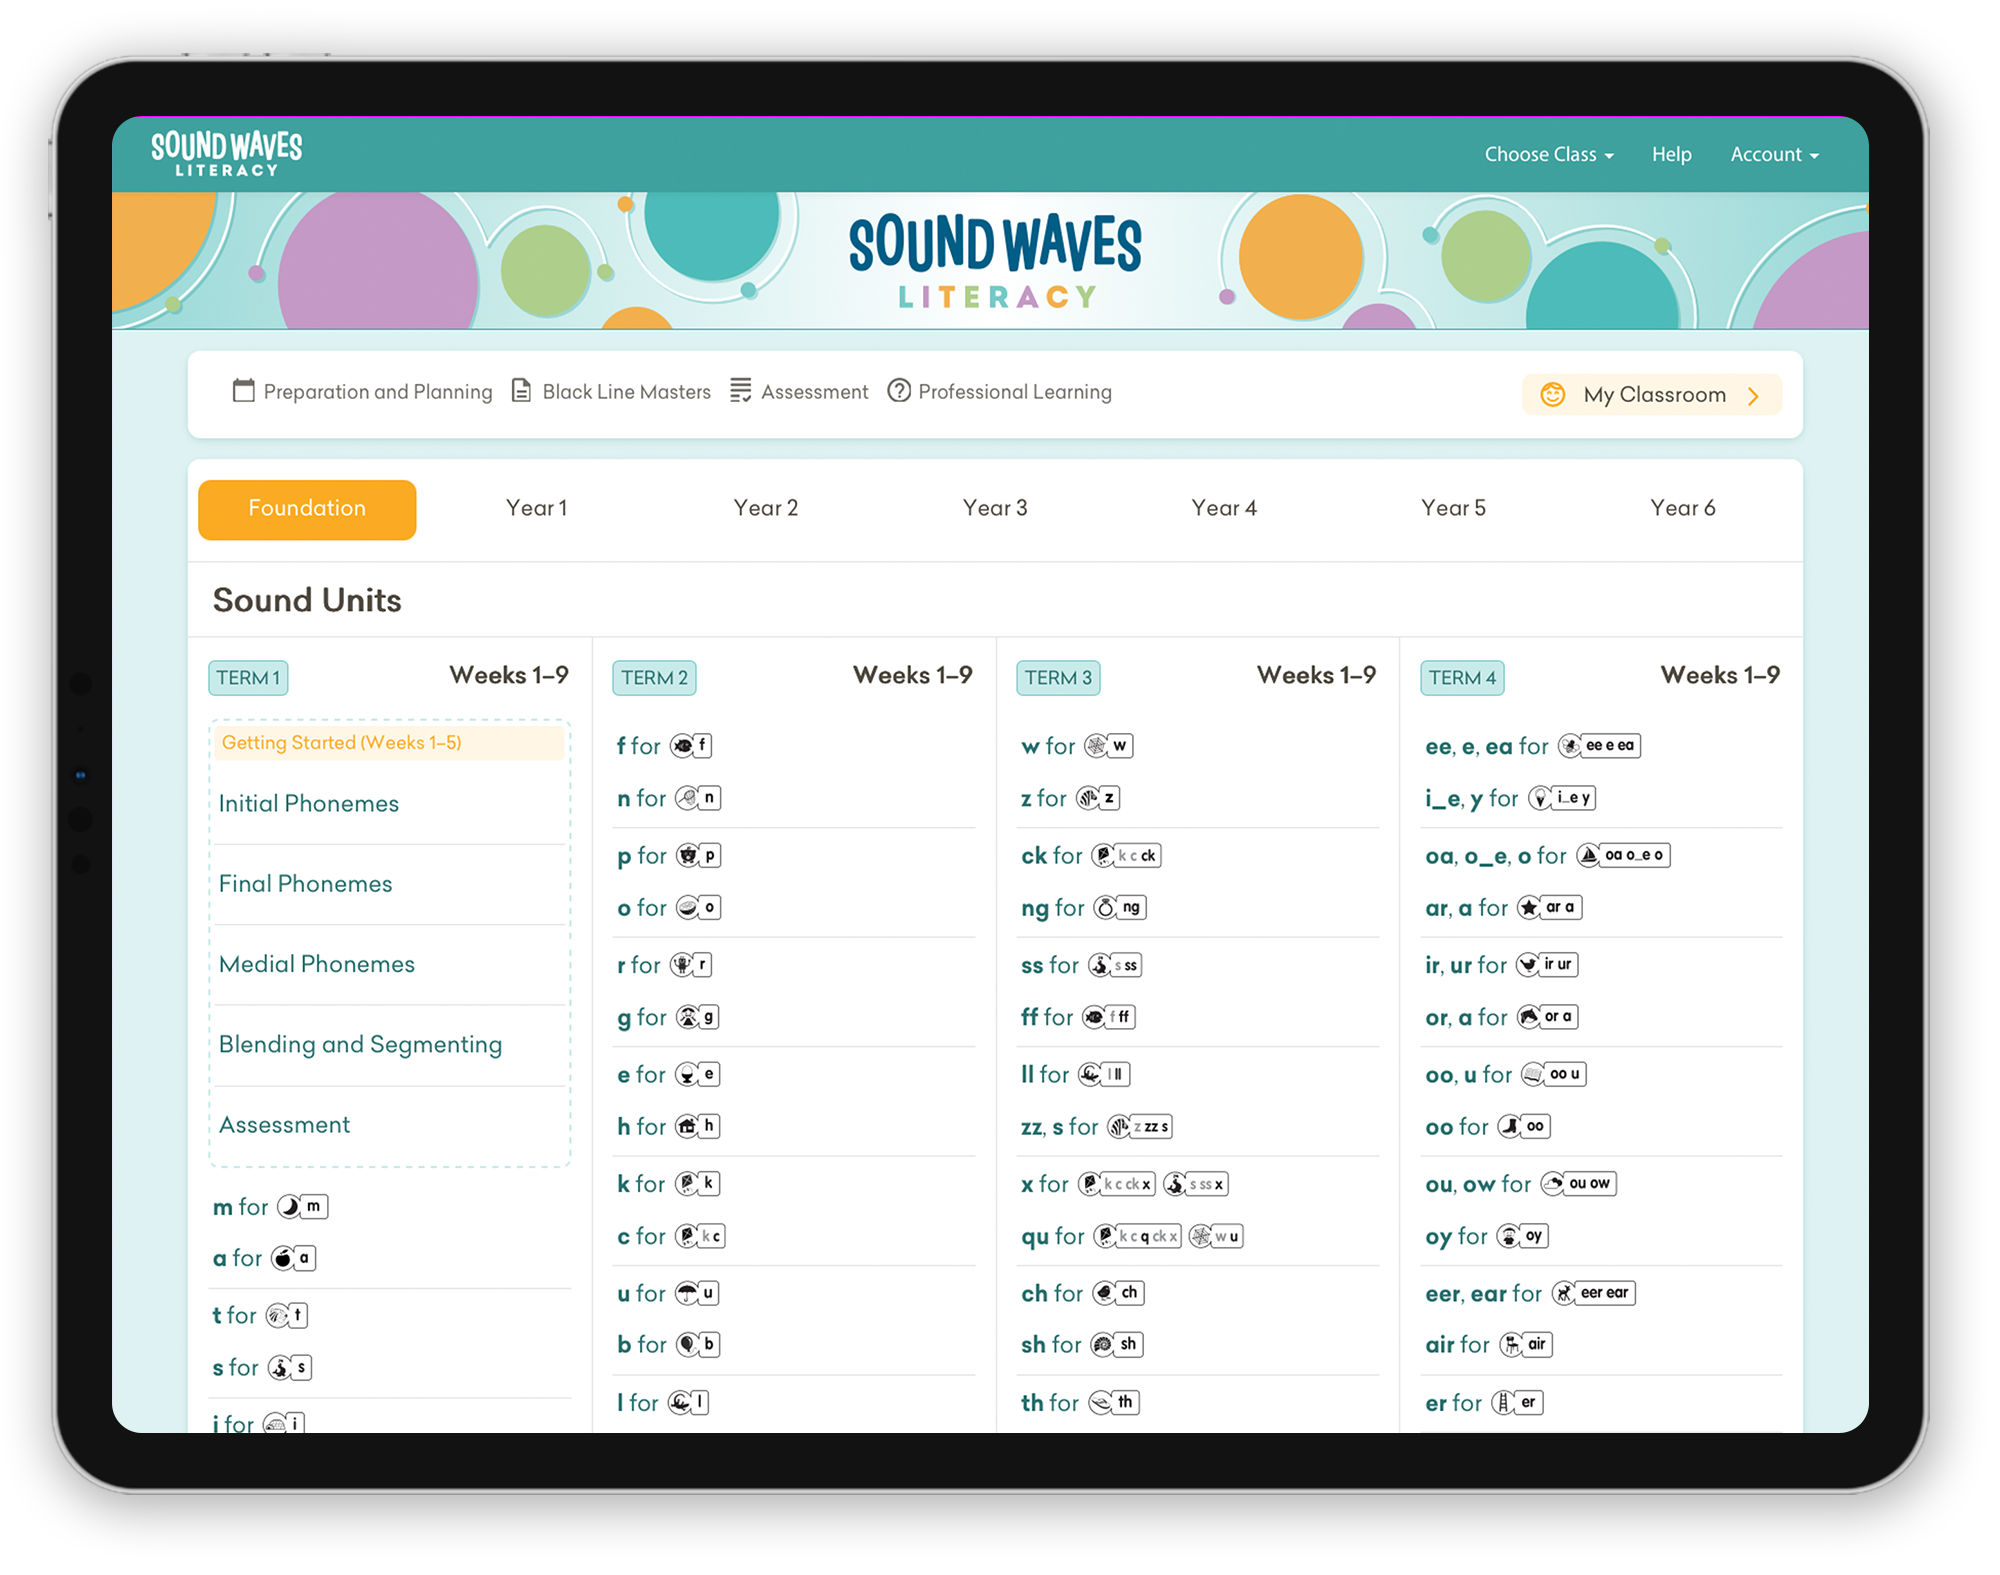Open Medial Phonemes unit
The width and height of the screenshot is (2000, 1575).
[317, 964]
